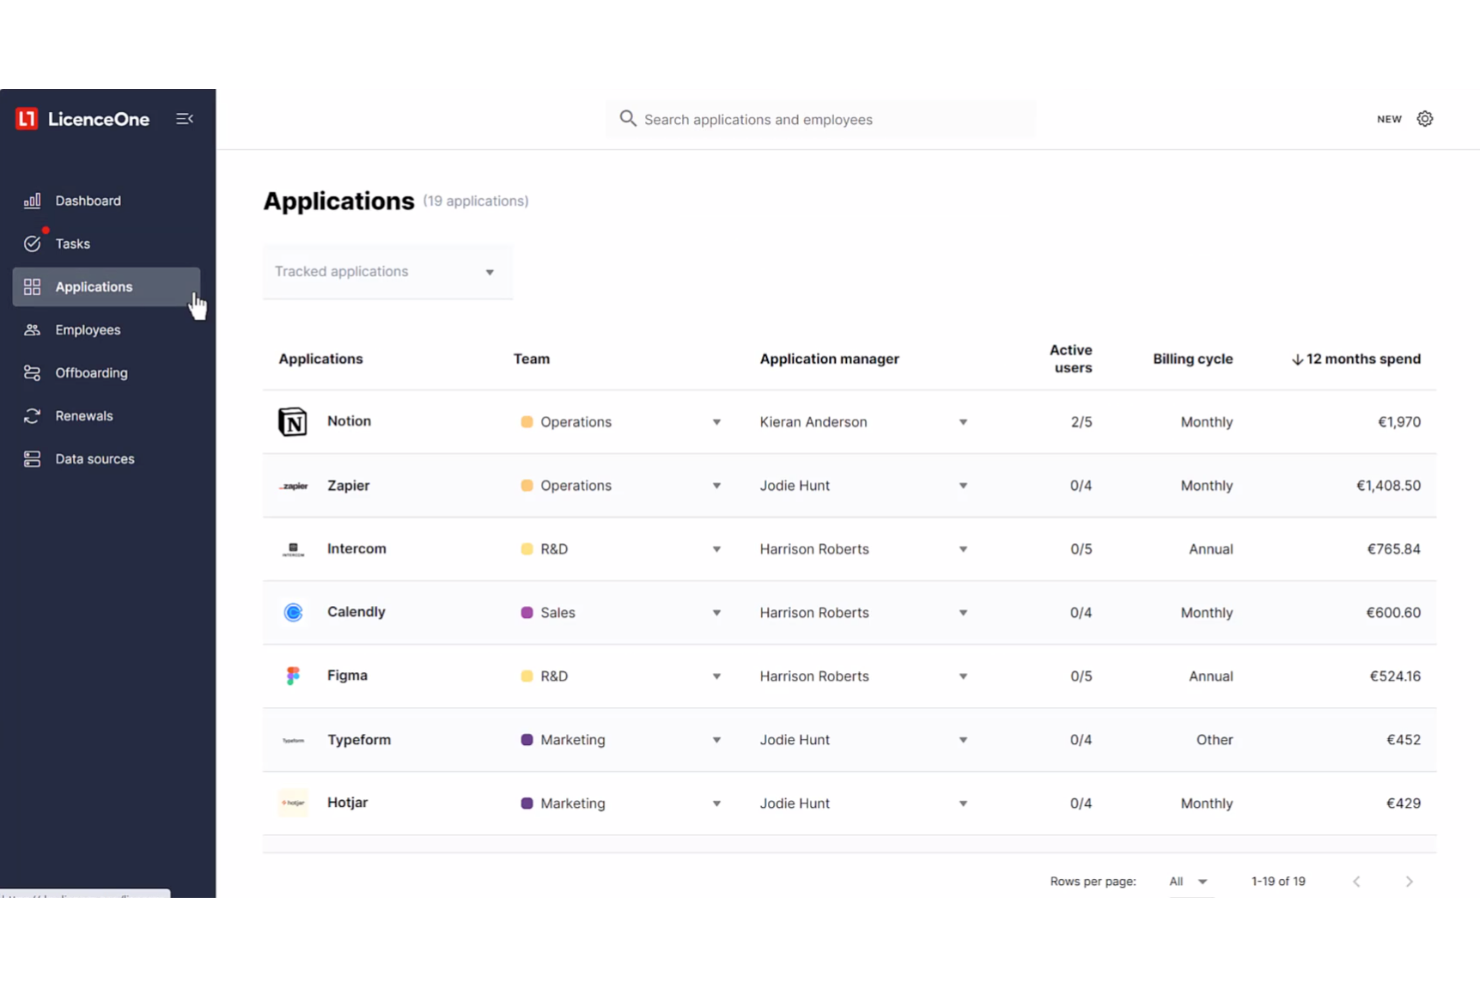This screenshot has height=987, width=1480.
Task: Click the Figma application logo
Action: [x=293, y=675]
